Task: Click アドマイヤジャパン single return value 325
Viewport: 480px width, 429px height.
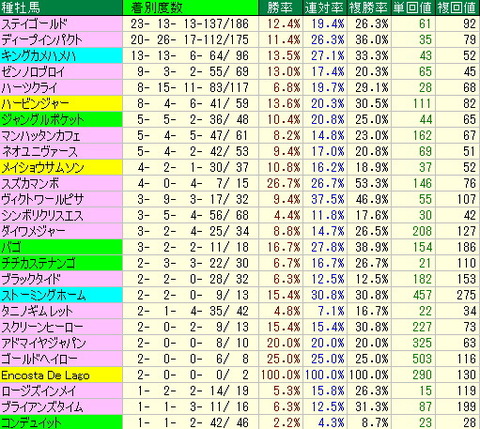Action: click(x=421, y=344)
